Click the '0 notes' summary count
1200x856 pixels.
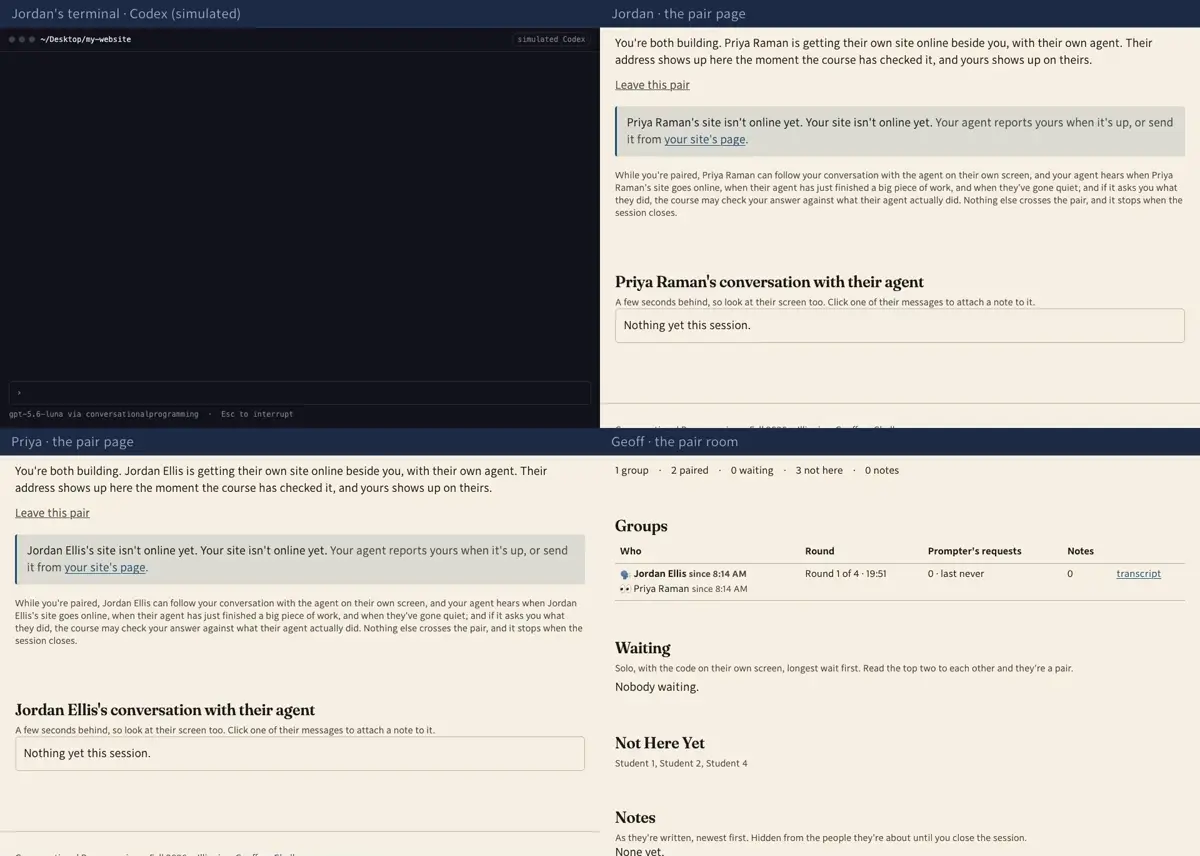(882, 470)
